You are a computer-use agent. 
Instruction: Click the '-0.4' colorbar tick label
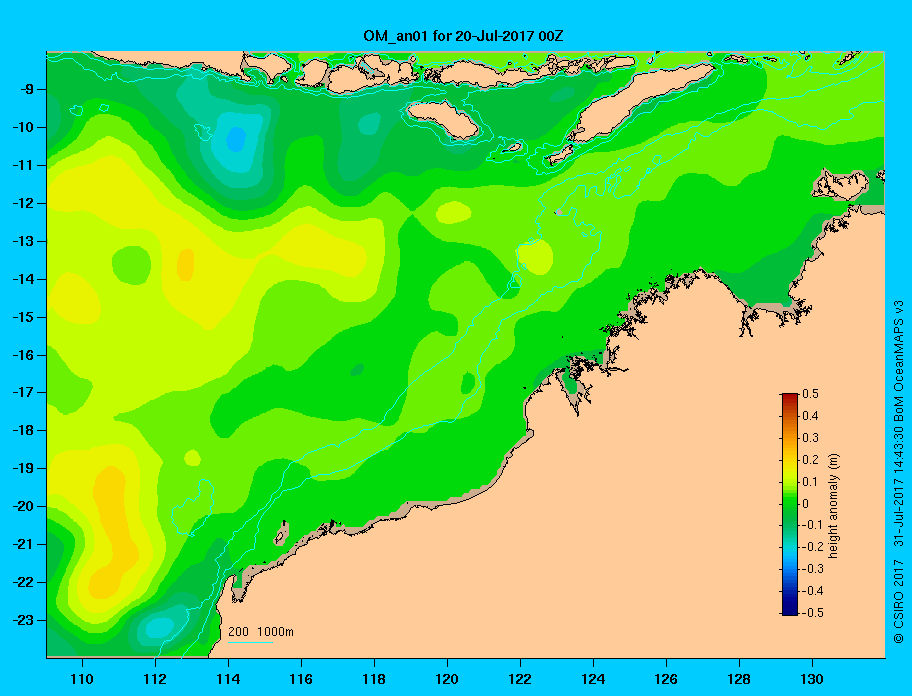(813, 591)
